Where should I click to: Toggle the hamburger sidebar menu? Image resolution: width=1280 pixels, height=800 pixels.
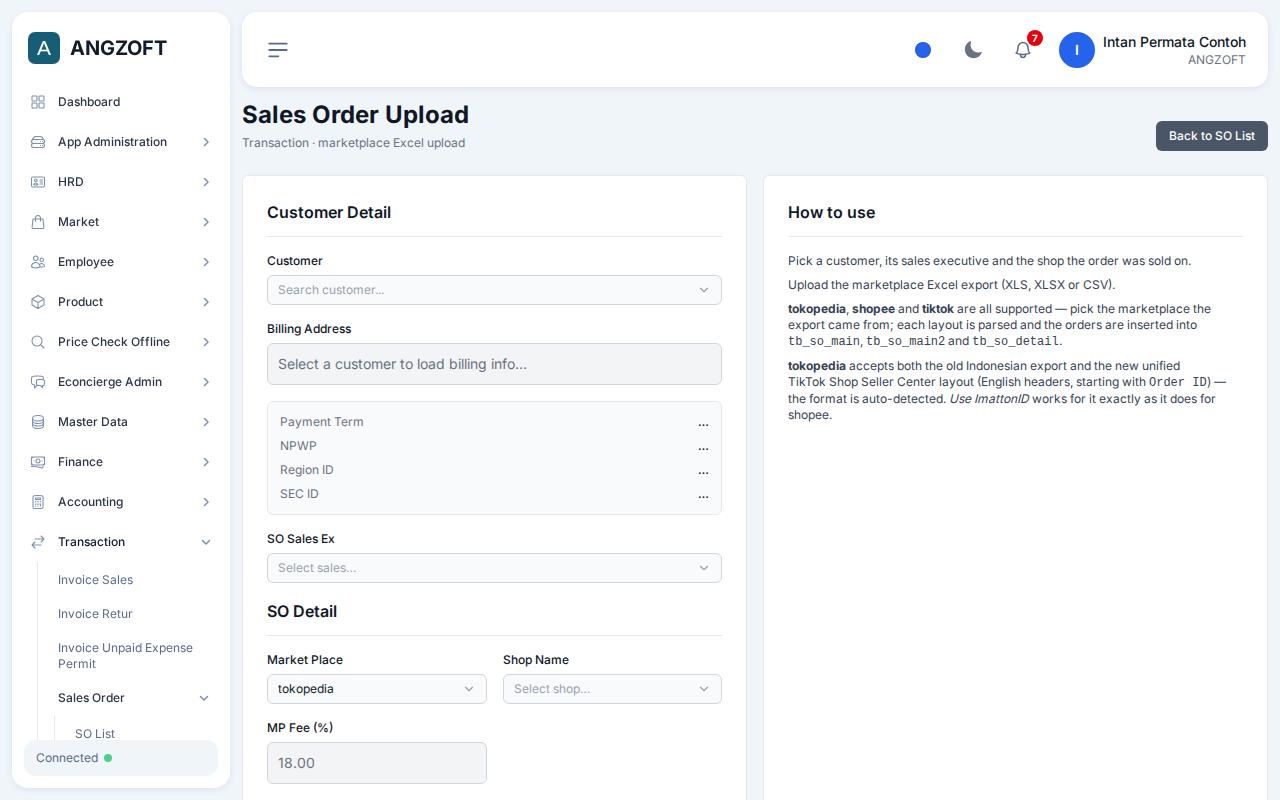[278, 50]
